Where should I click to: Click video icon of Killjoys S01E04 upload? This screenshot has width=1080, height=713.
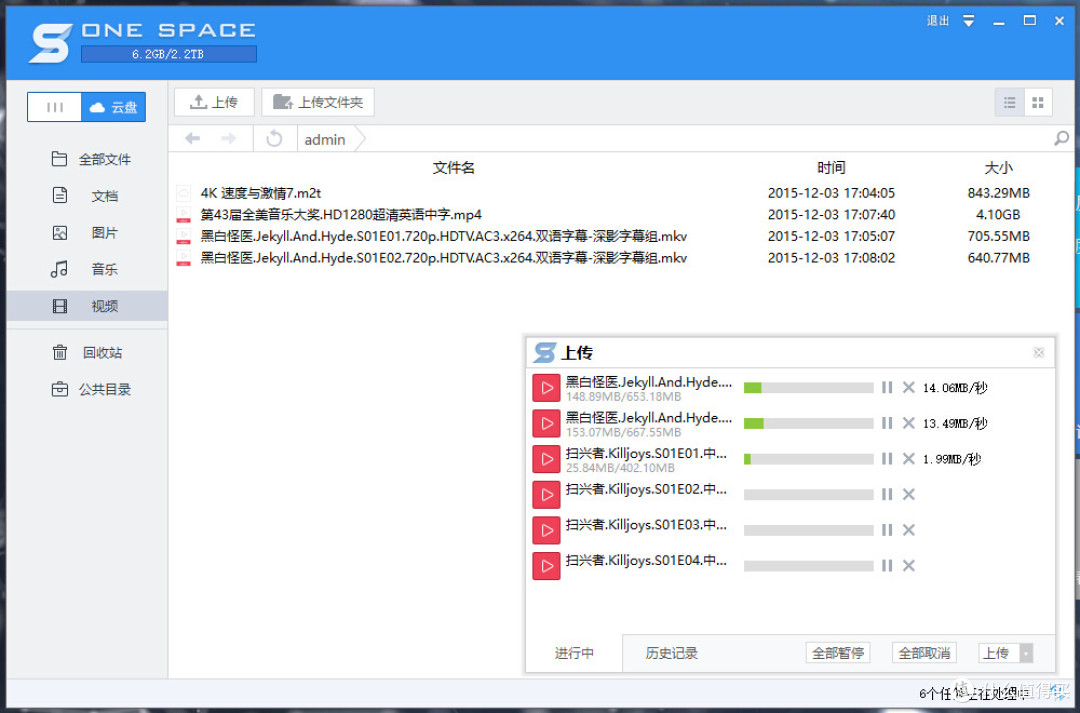point(546,566)
